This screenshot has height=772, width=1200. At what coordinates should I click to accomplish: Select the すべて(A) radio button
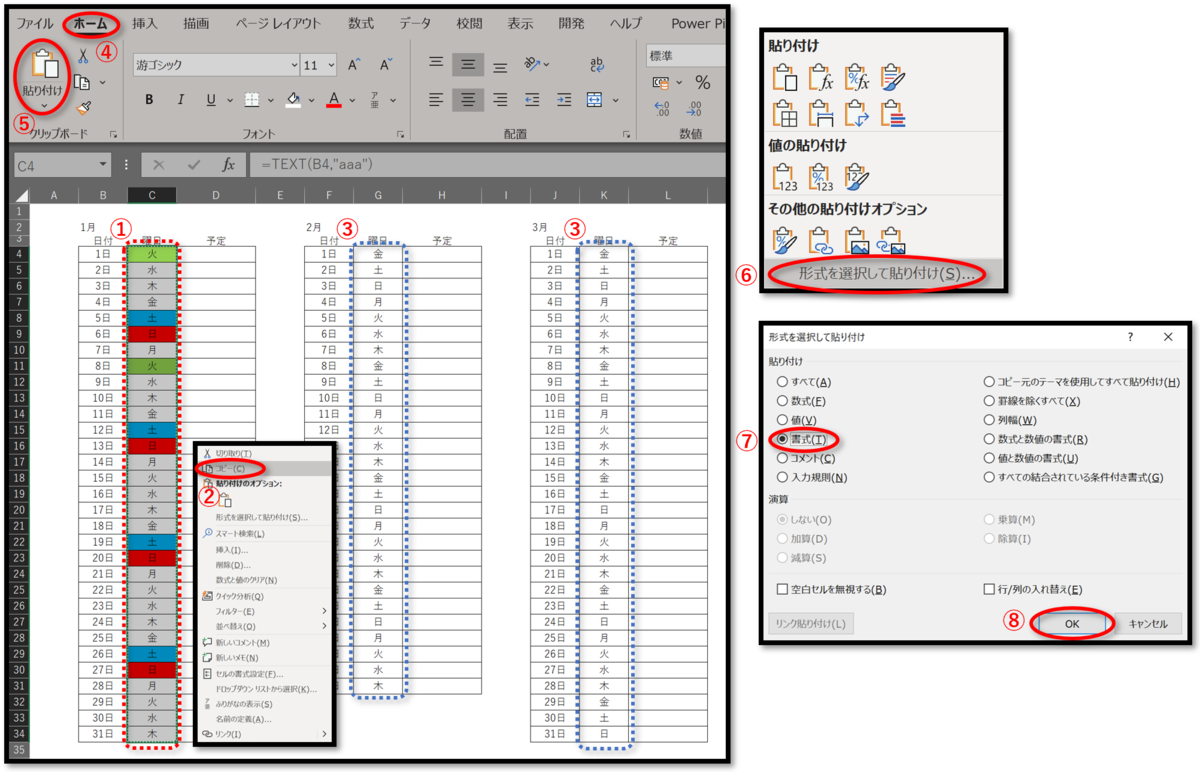(783, 382)
